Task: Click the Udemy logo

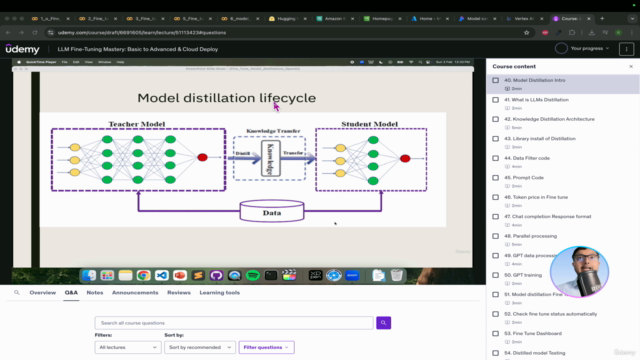Action: (x=22, y=49)
